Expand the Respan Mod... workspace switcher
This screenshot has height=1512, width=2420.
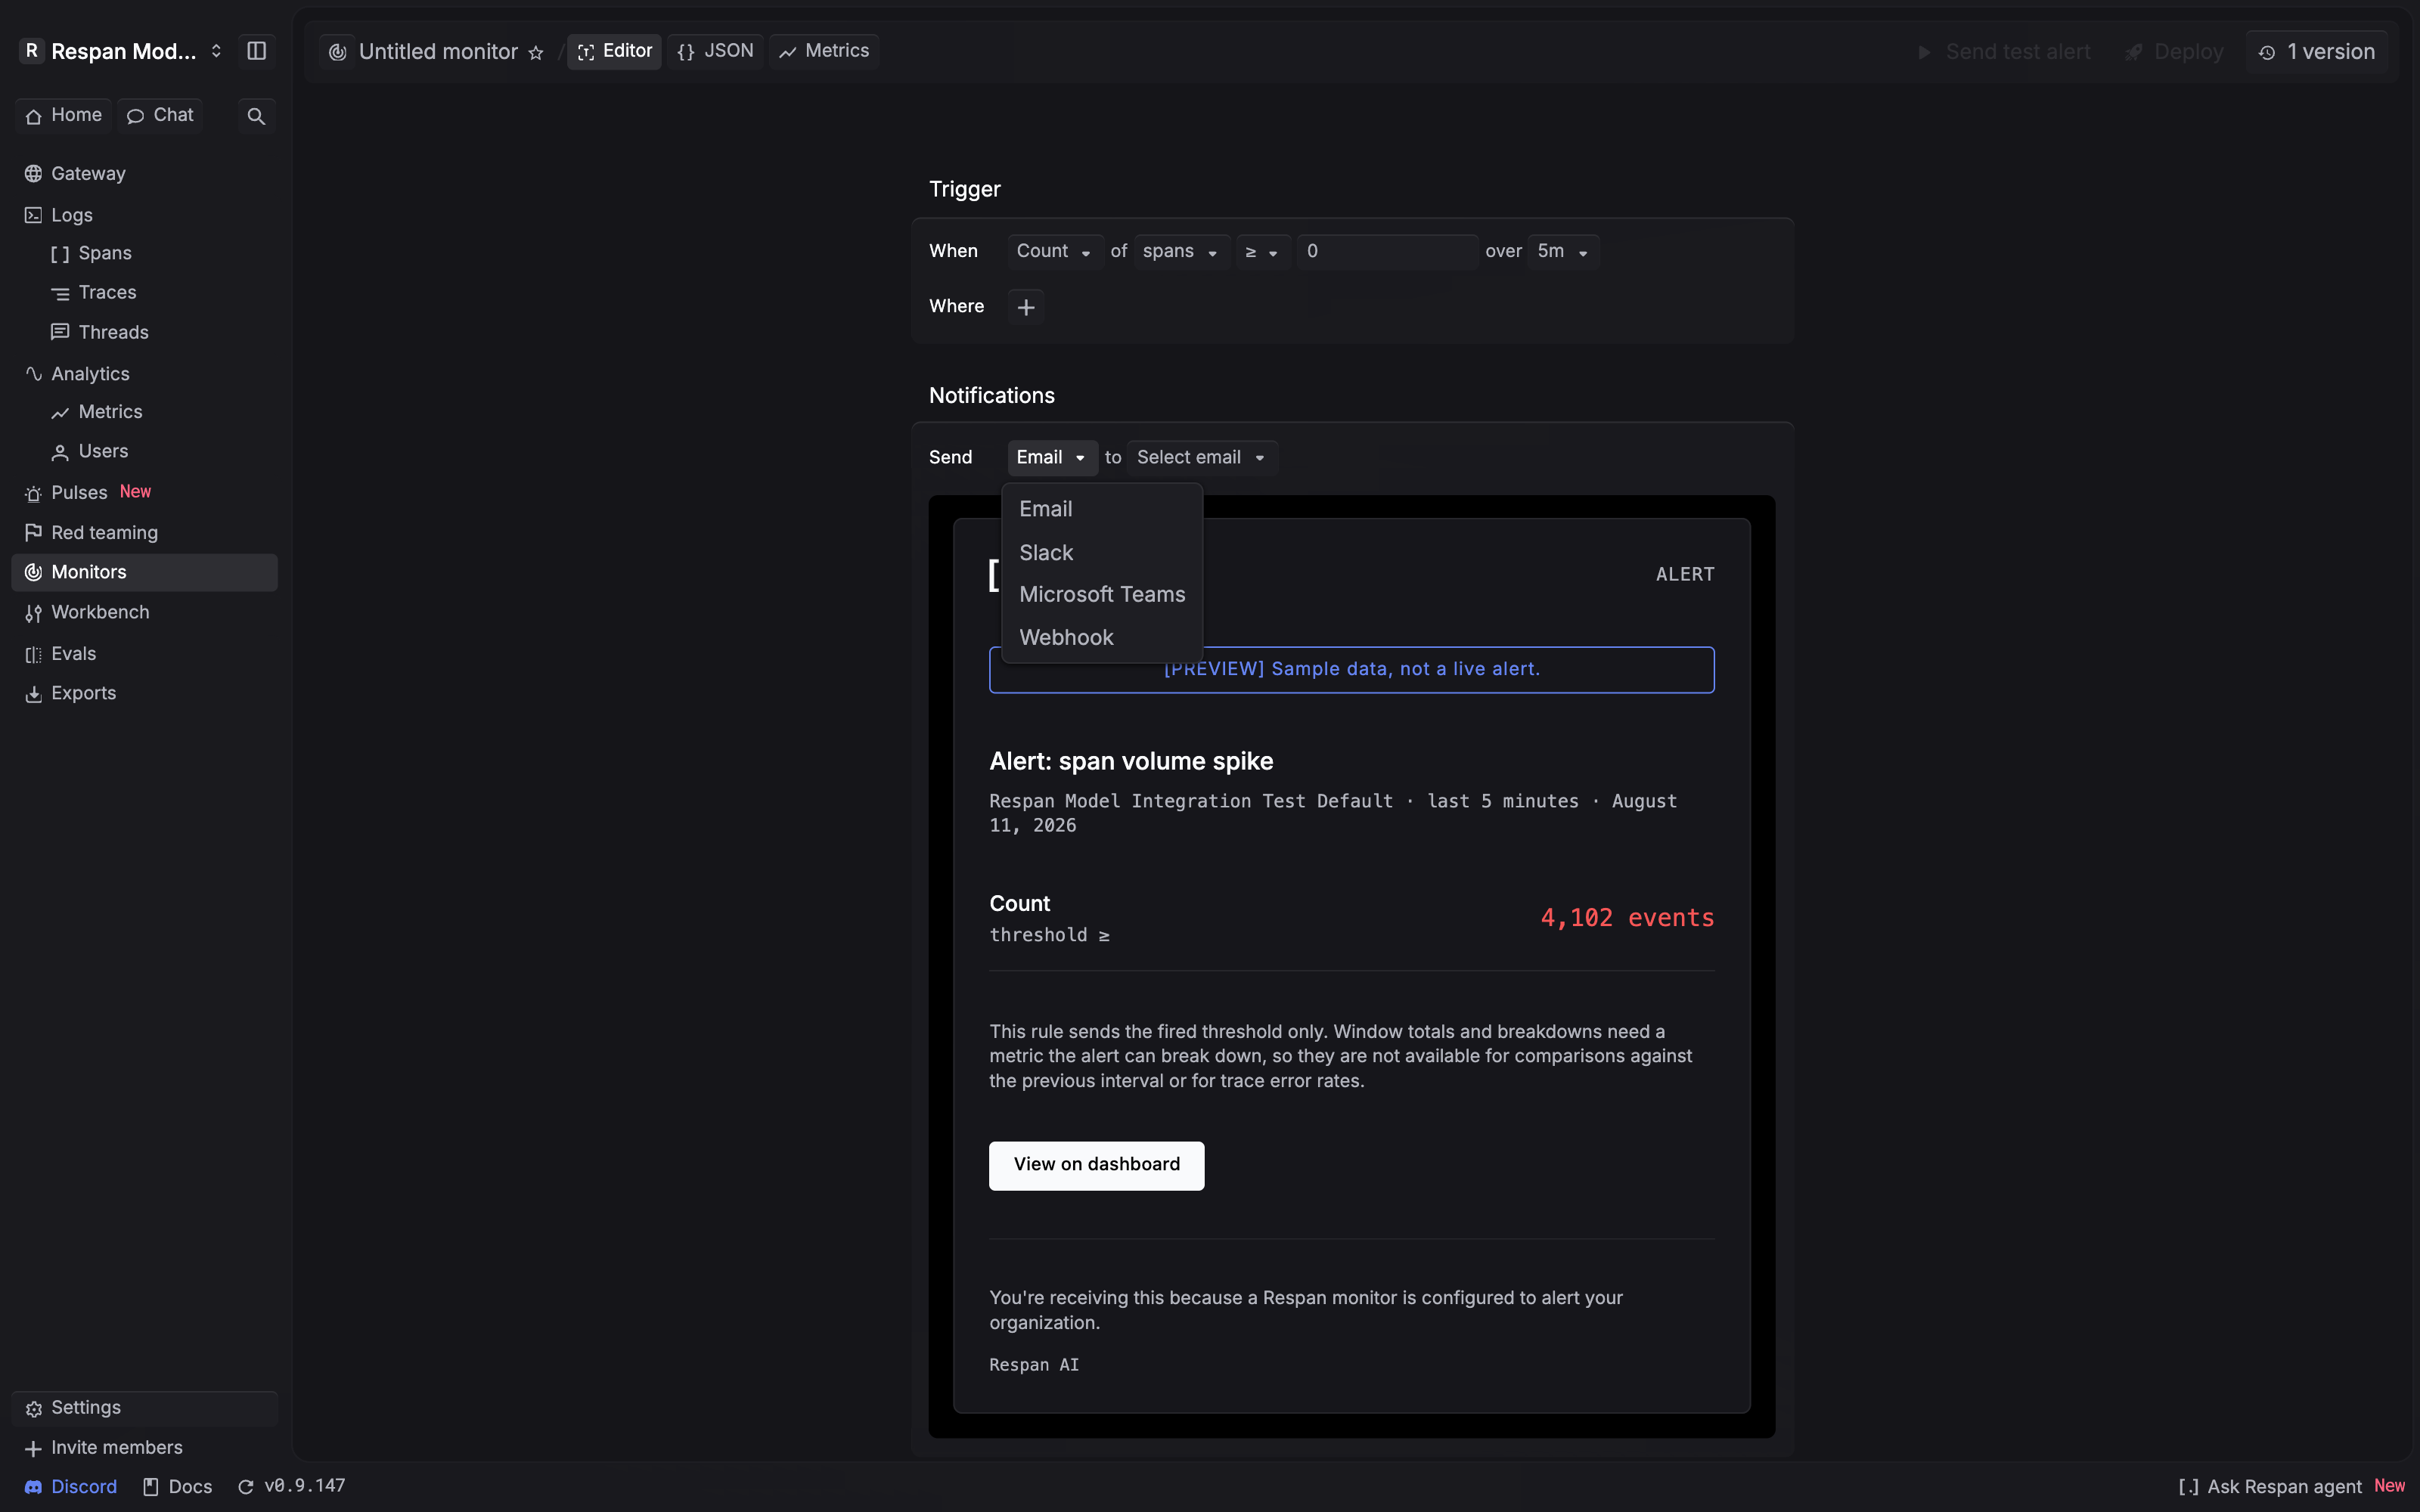(122, 51)
